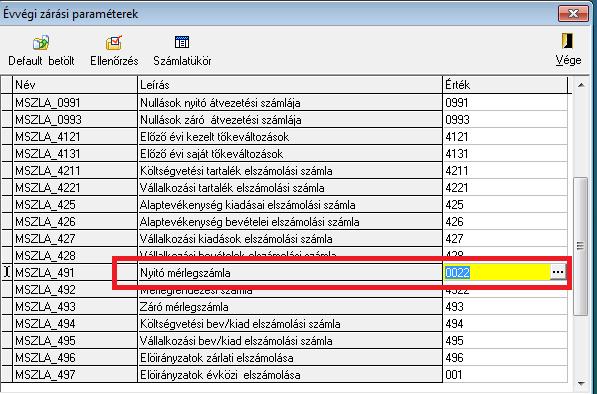Close the Évvégi zárási paraméterek window

[x=573, y=14]
